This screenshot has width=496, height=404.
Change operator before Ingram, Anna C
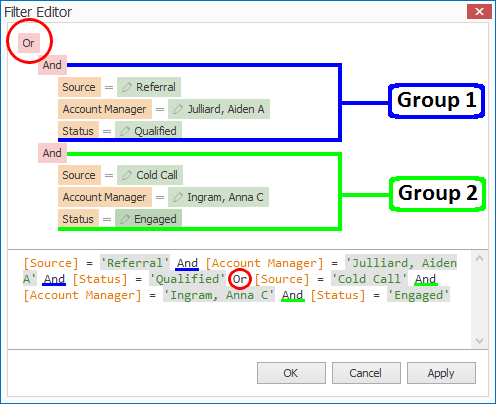click(160, 197)
